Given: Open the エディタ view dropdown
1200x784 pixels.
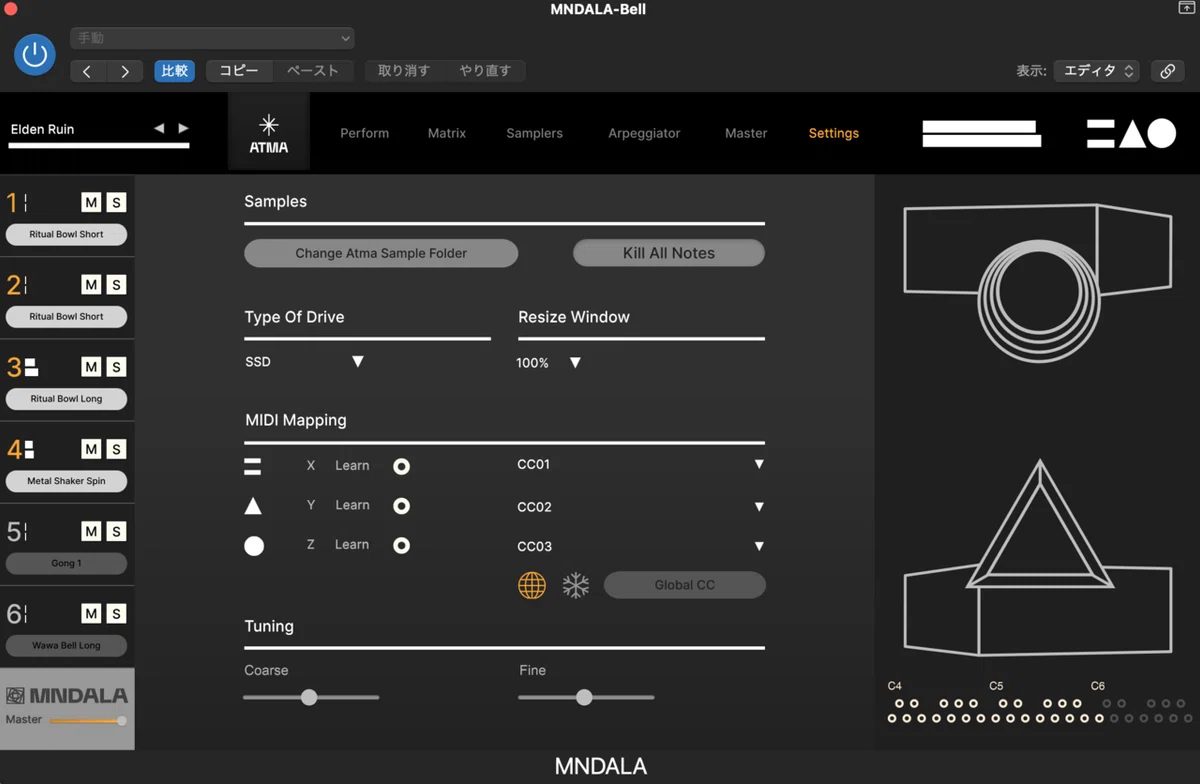Looking at the screenshot, I should tap(1097, 71).
